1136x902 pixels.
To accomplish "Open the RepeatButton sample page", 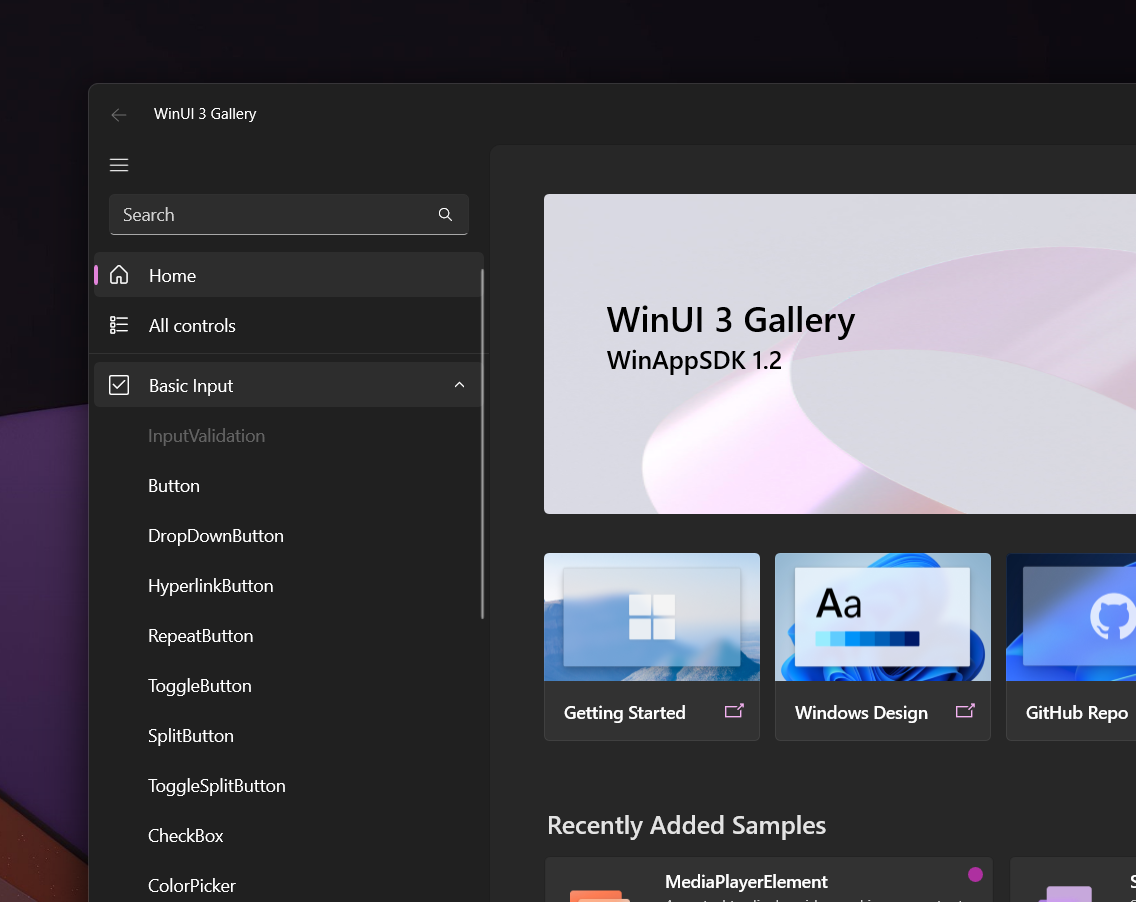I will (201, 636).
